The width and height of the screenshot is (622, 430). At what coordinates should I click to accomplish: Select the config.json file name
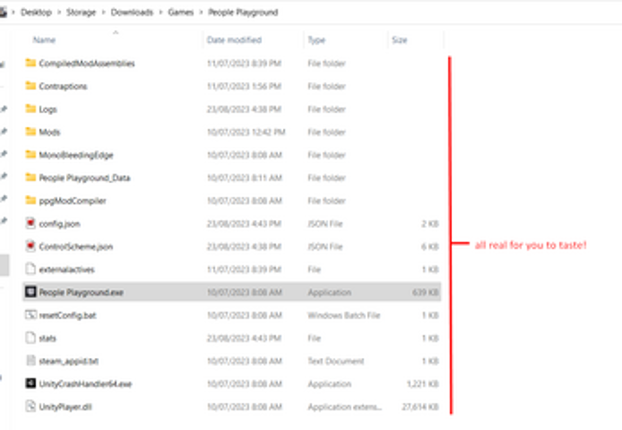pyautogui.click(x=60, y=224)
